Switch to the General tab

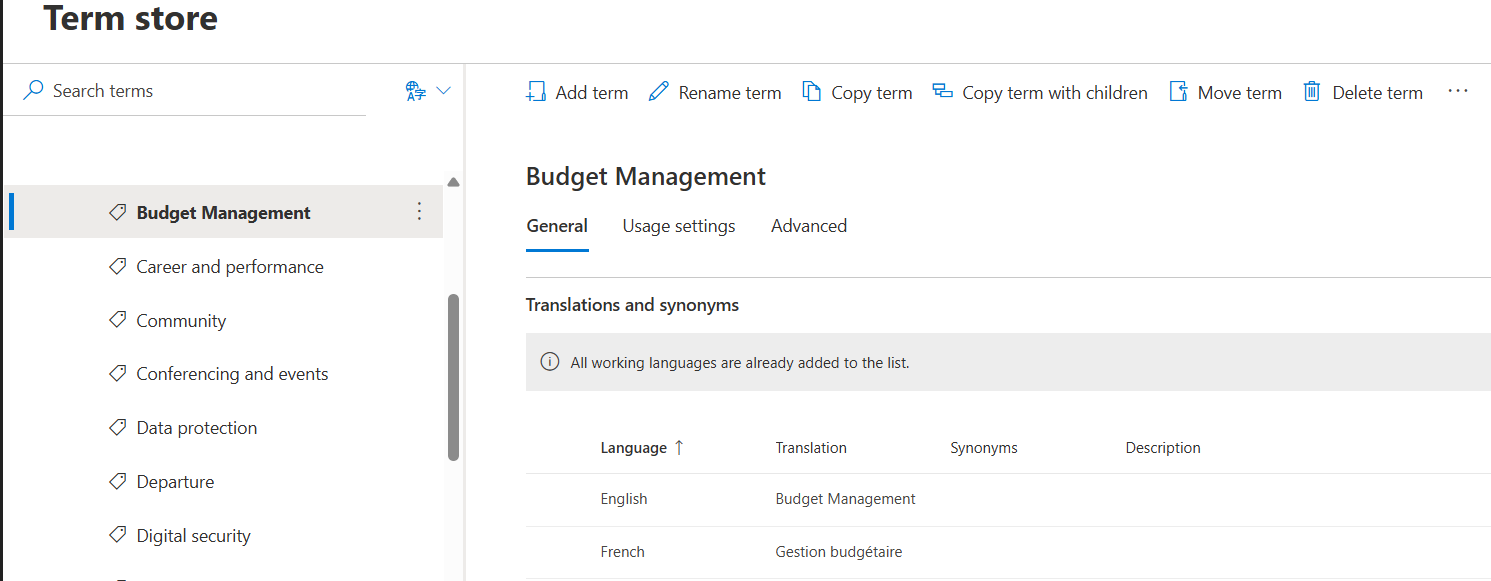tap(557, 227)
